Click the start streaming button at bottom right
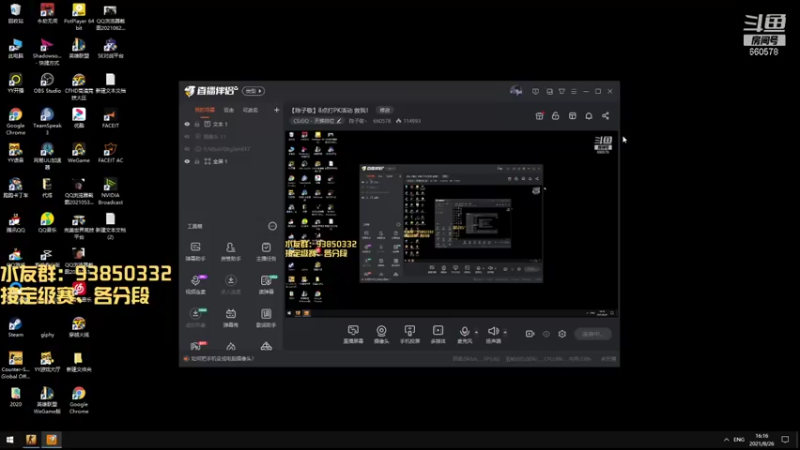The image size is (800, 450). pos(592,334)
